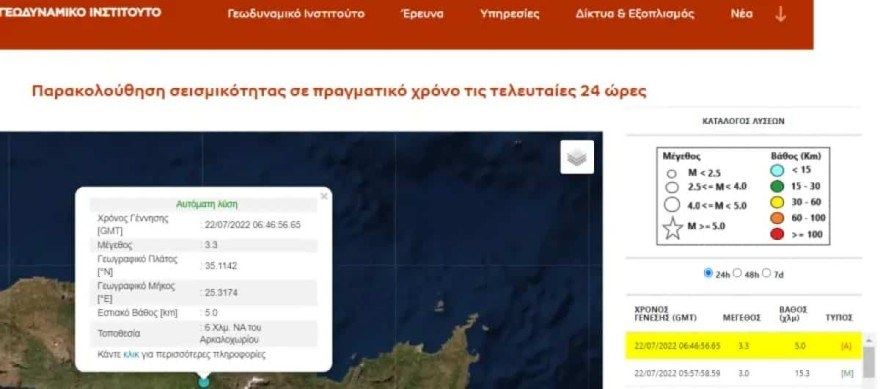Open the Γεωδυναμικό Ινστιτούτο menu
The height and width of the screenshot is (389, 880).
point(296,14)
